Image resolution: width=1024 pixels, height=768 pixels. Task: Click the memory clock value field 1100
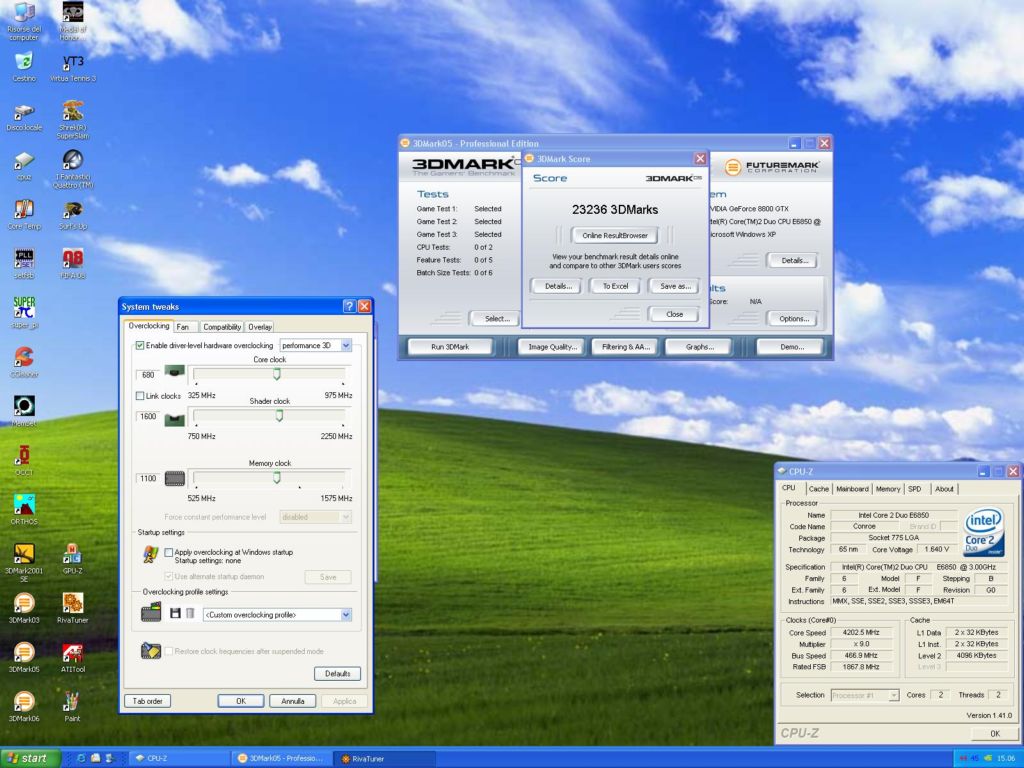148,479
